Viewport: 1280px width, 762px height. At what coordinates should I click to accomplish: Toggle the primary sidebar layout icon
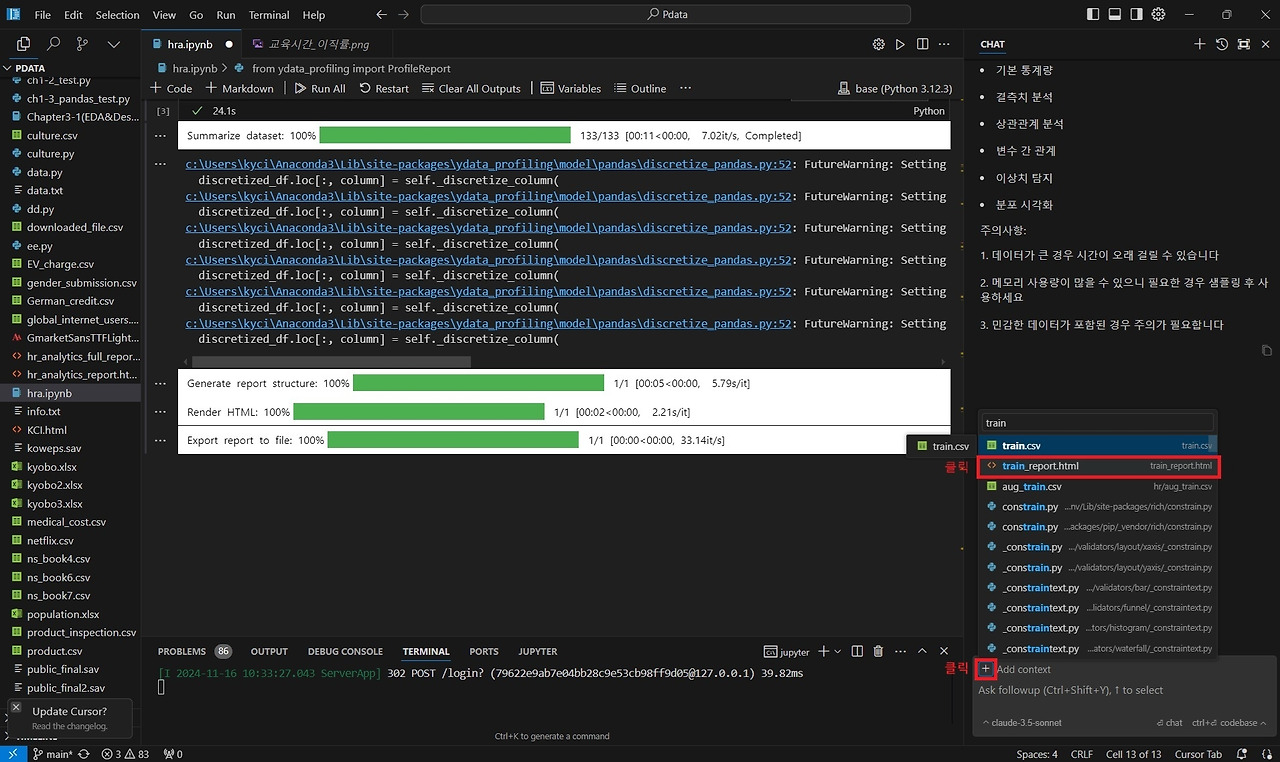coord(1091,15)
